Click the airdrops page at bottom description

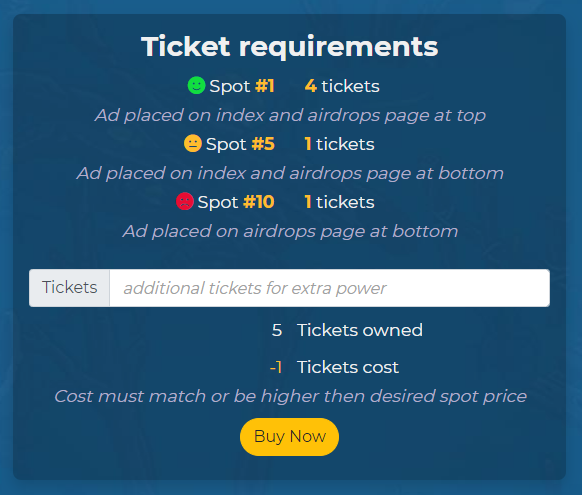tap(290, 232)
